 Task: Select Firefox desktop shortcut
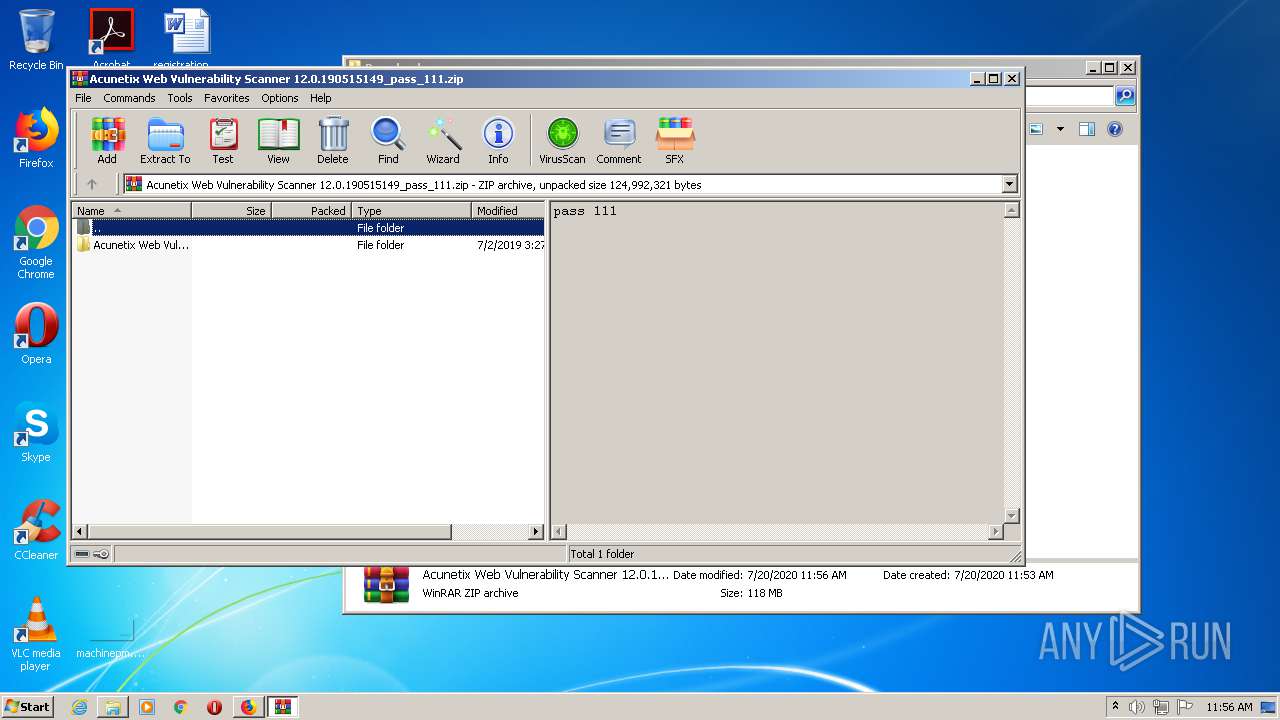click(x=36, y=138)
